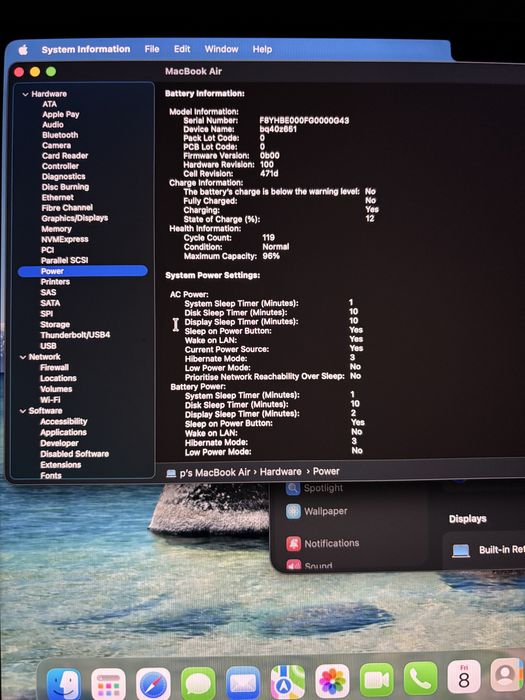525x700 pixels.
Task: Open the Messages app in the Dock
Action: [198, 683]
